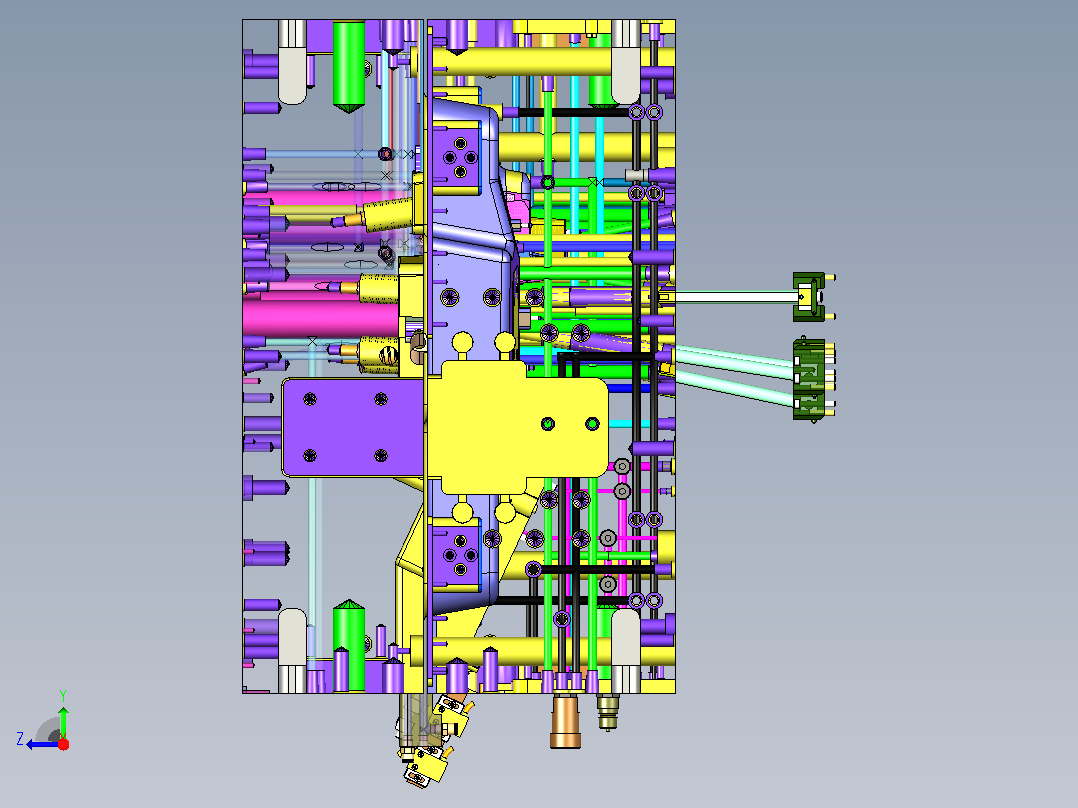Select the lower purple block with four holes
Screen dimensions: 1078x808
[x=456, y=555]
